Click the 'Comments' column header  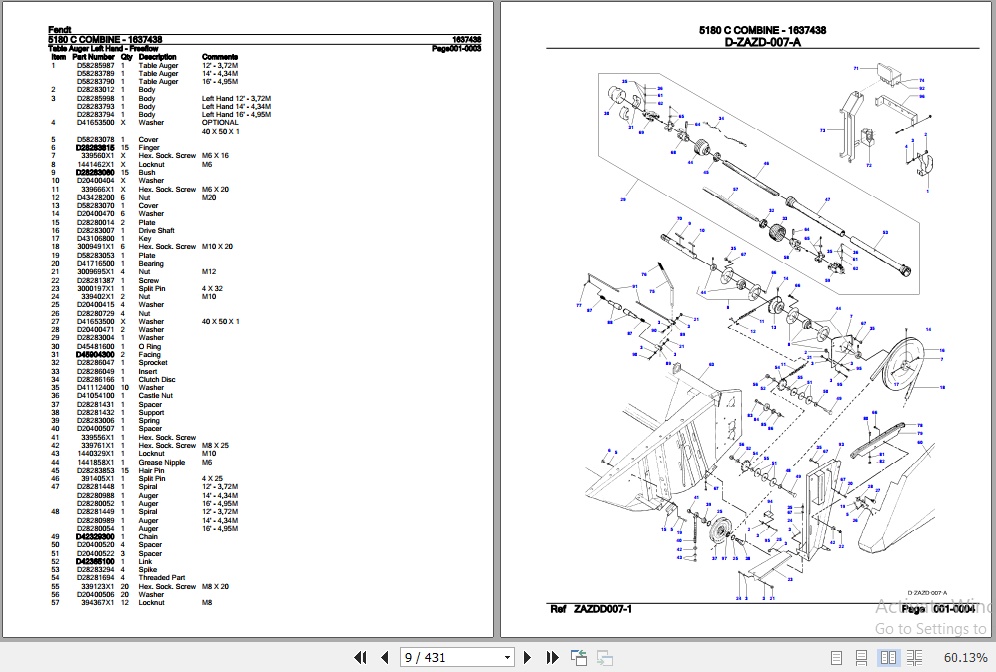click(220, 57)
